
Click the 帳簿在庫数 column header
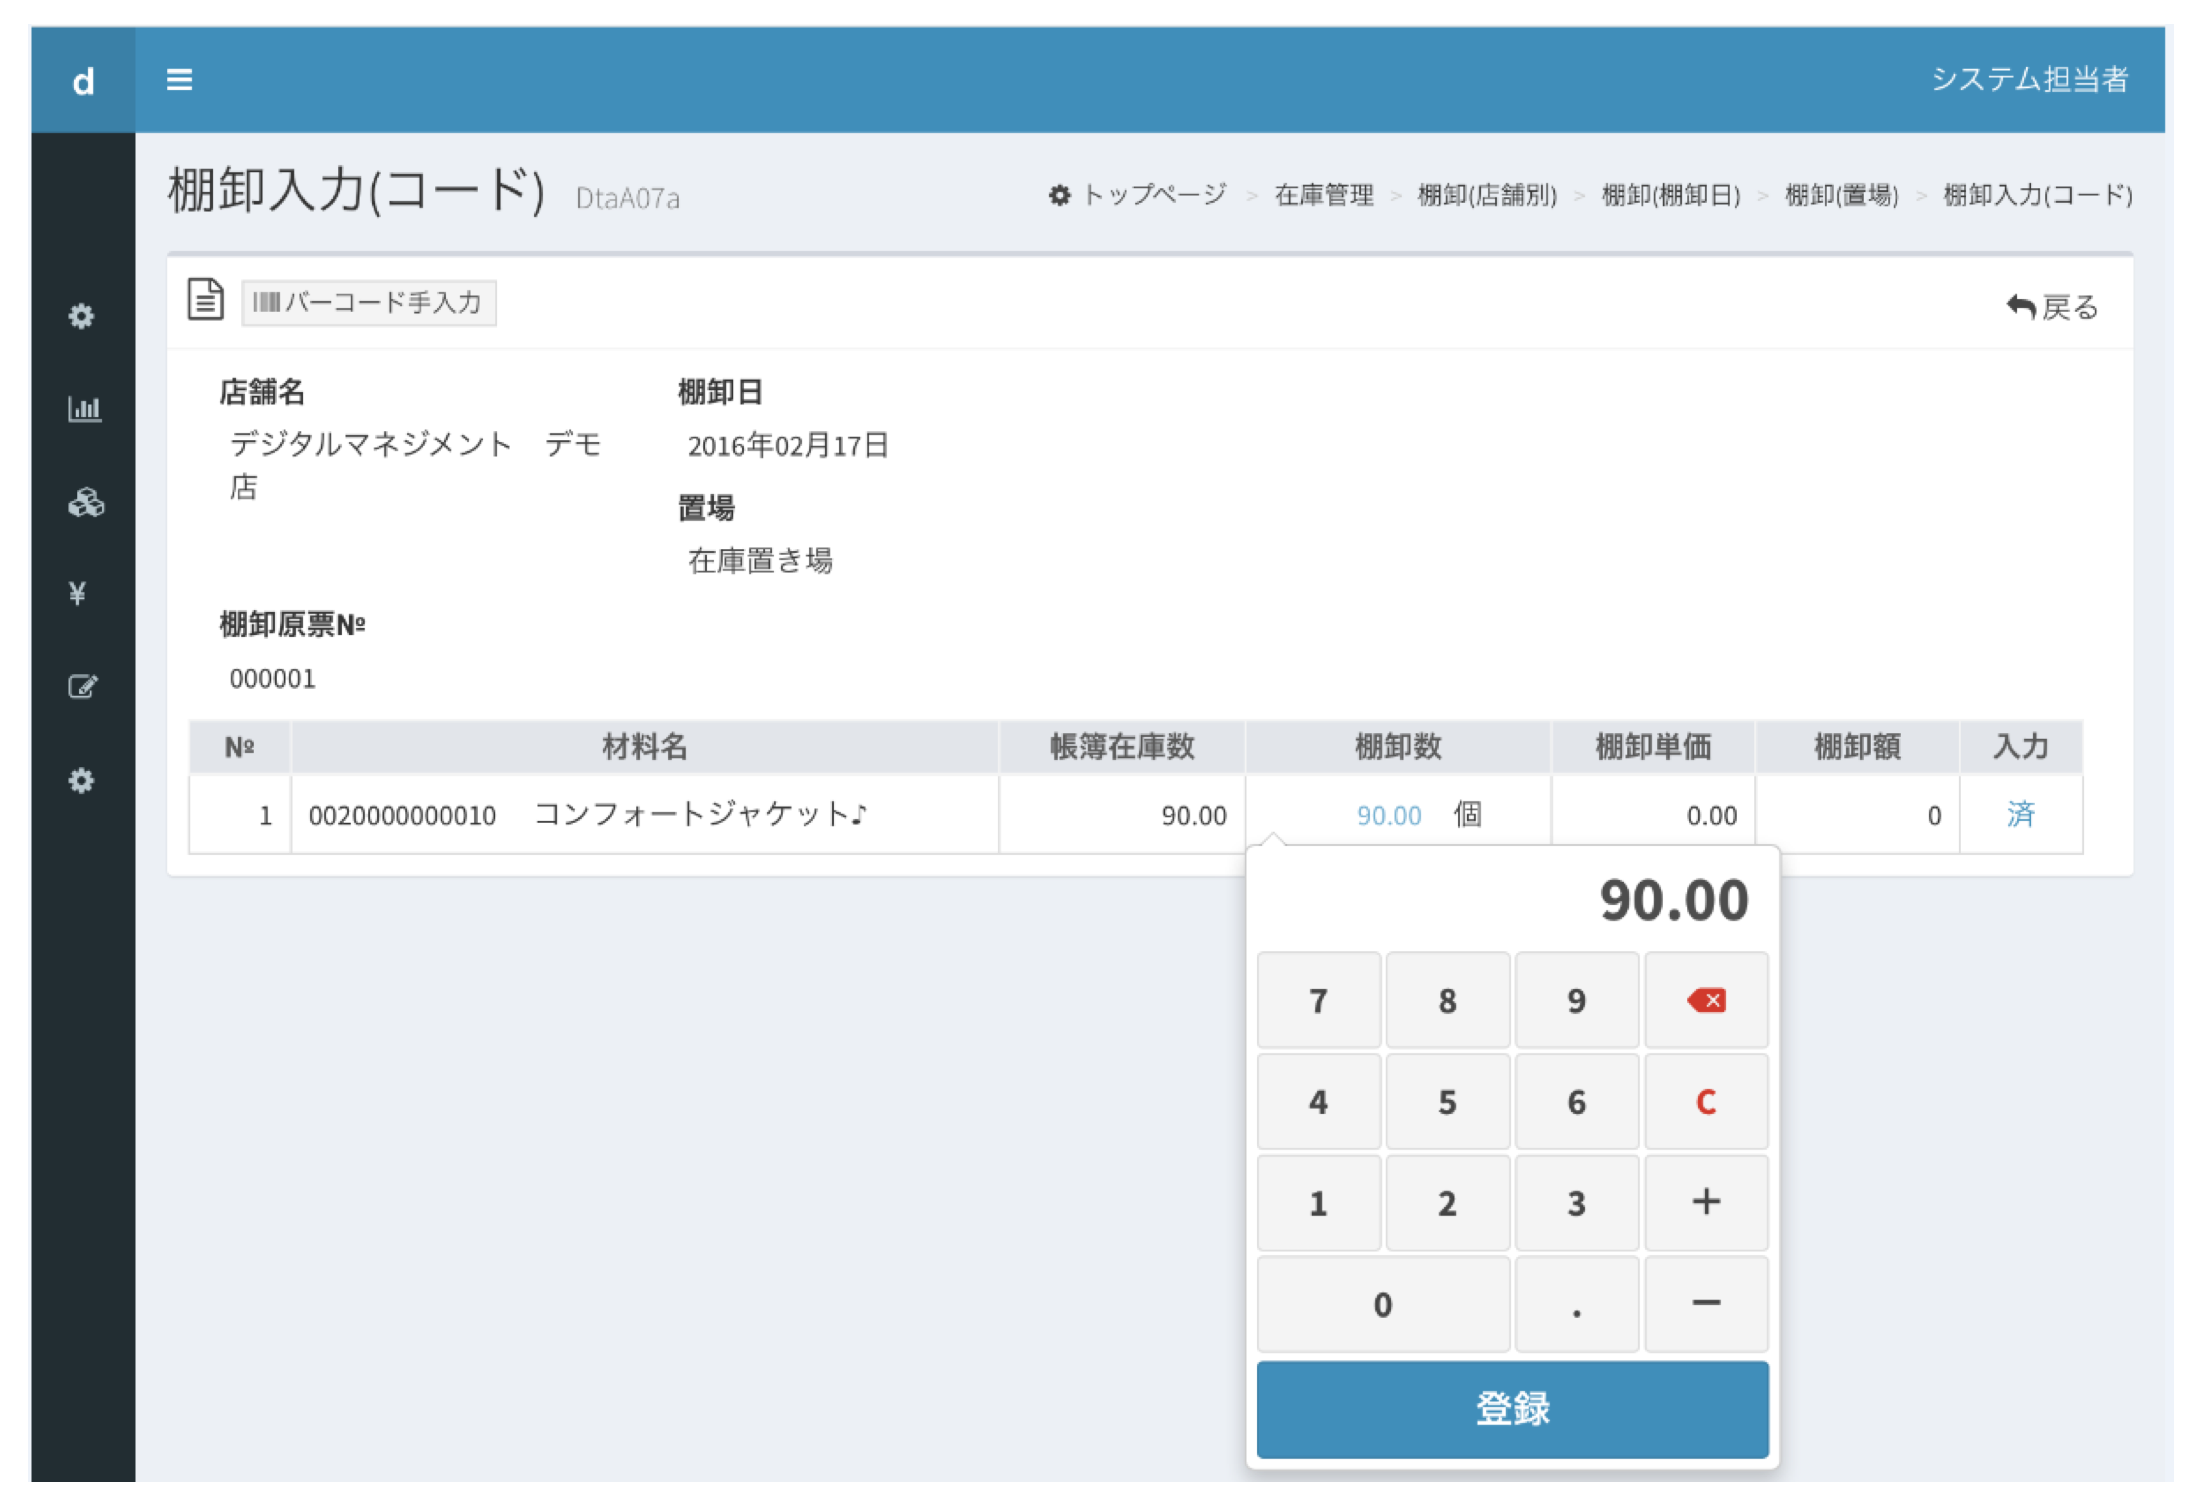point(1122,746)
